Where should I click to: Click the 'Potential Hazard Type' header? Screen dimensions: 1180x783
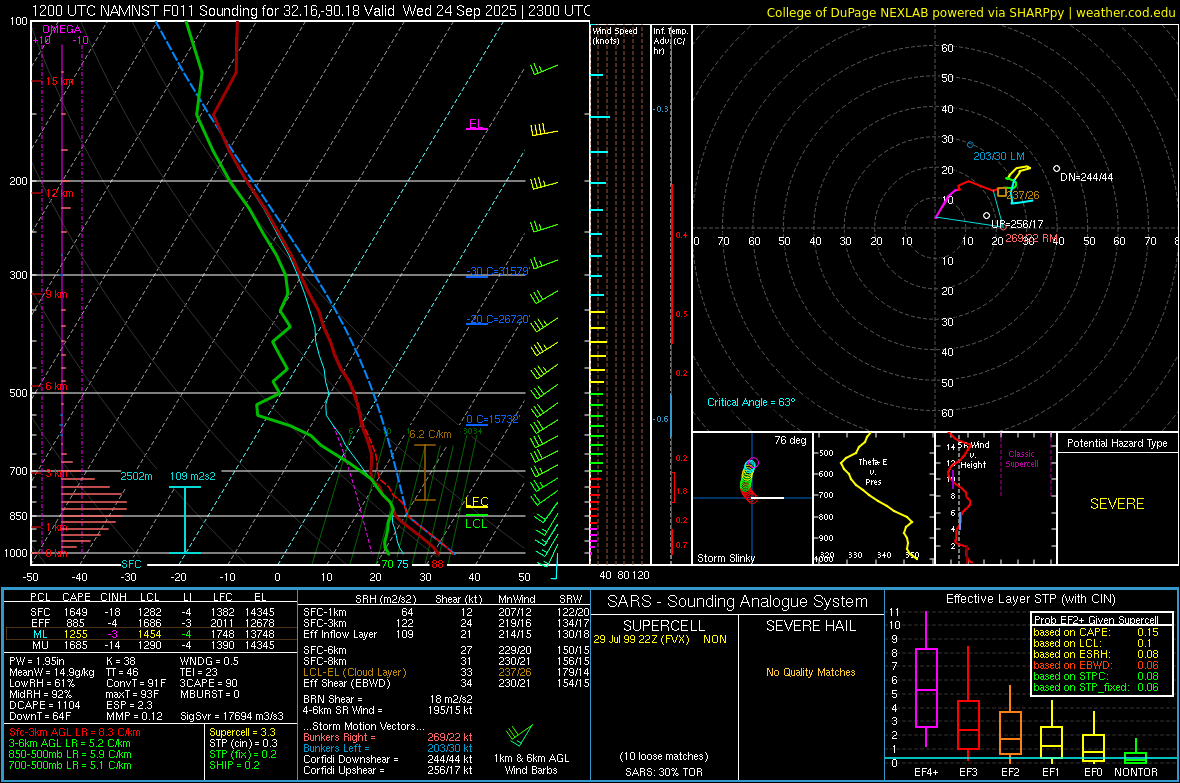point(1117,443)
